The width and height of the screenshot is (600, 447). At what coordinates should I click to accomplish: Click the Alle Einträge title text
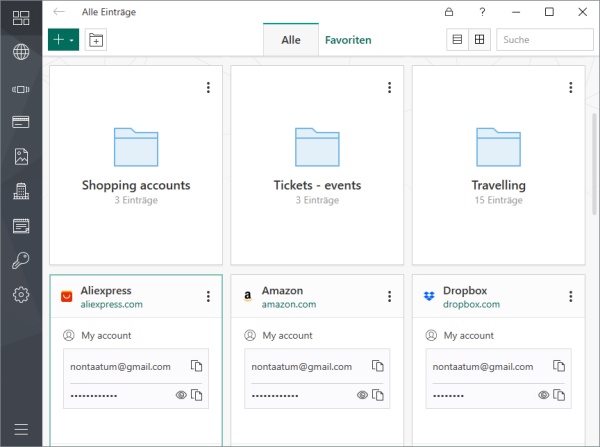click(109, 12)
